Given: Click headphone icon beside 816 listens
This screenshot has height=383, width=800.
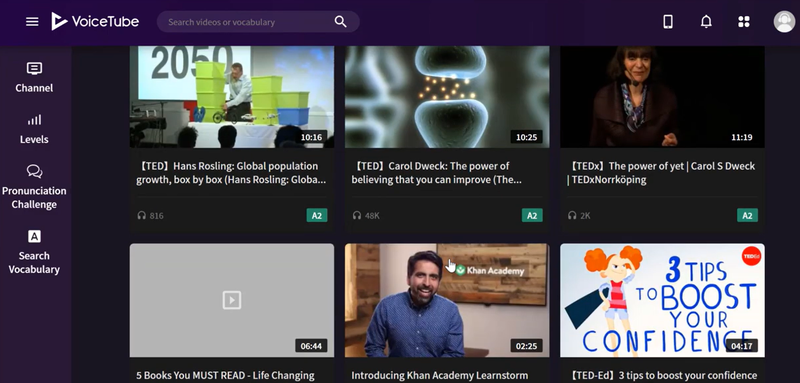Looking at the screenshot, I should click(x=141, y=216).
